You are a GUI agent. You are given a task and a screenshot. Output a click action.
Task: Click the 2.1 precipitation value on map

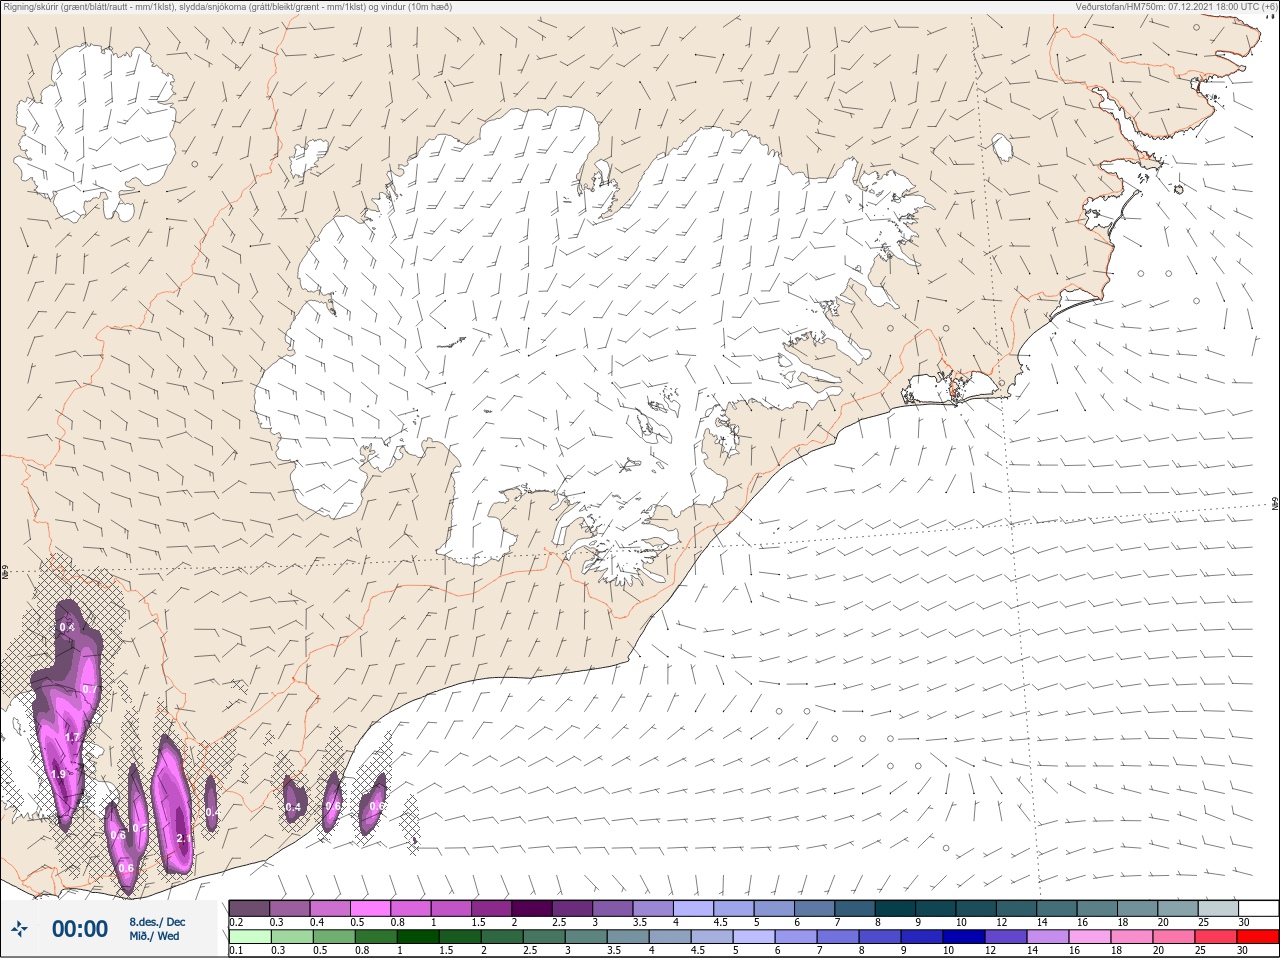tap(182, 838)
